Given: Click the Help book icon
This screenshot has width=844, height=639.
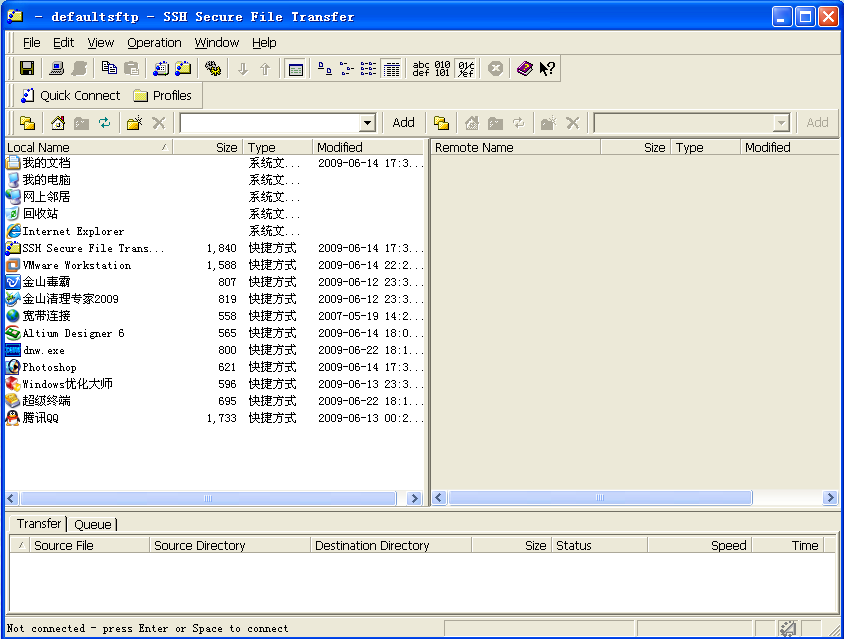Looking at the screenshot, I should coord(524,68).
